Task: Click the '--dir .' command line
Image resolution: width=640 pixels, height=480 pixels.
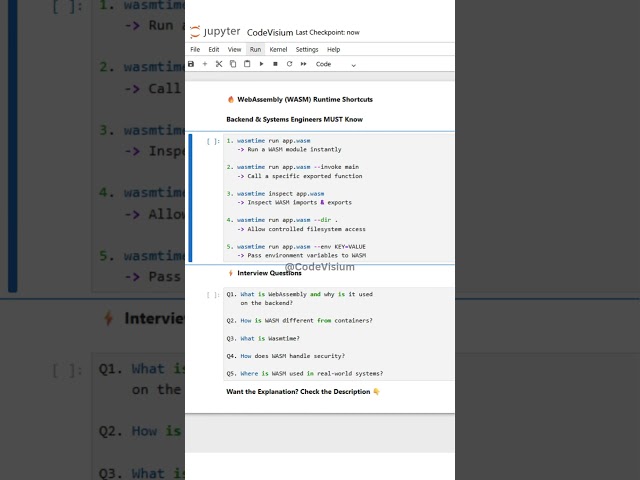Action: 282,220
